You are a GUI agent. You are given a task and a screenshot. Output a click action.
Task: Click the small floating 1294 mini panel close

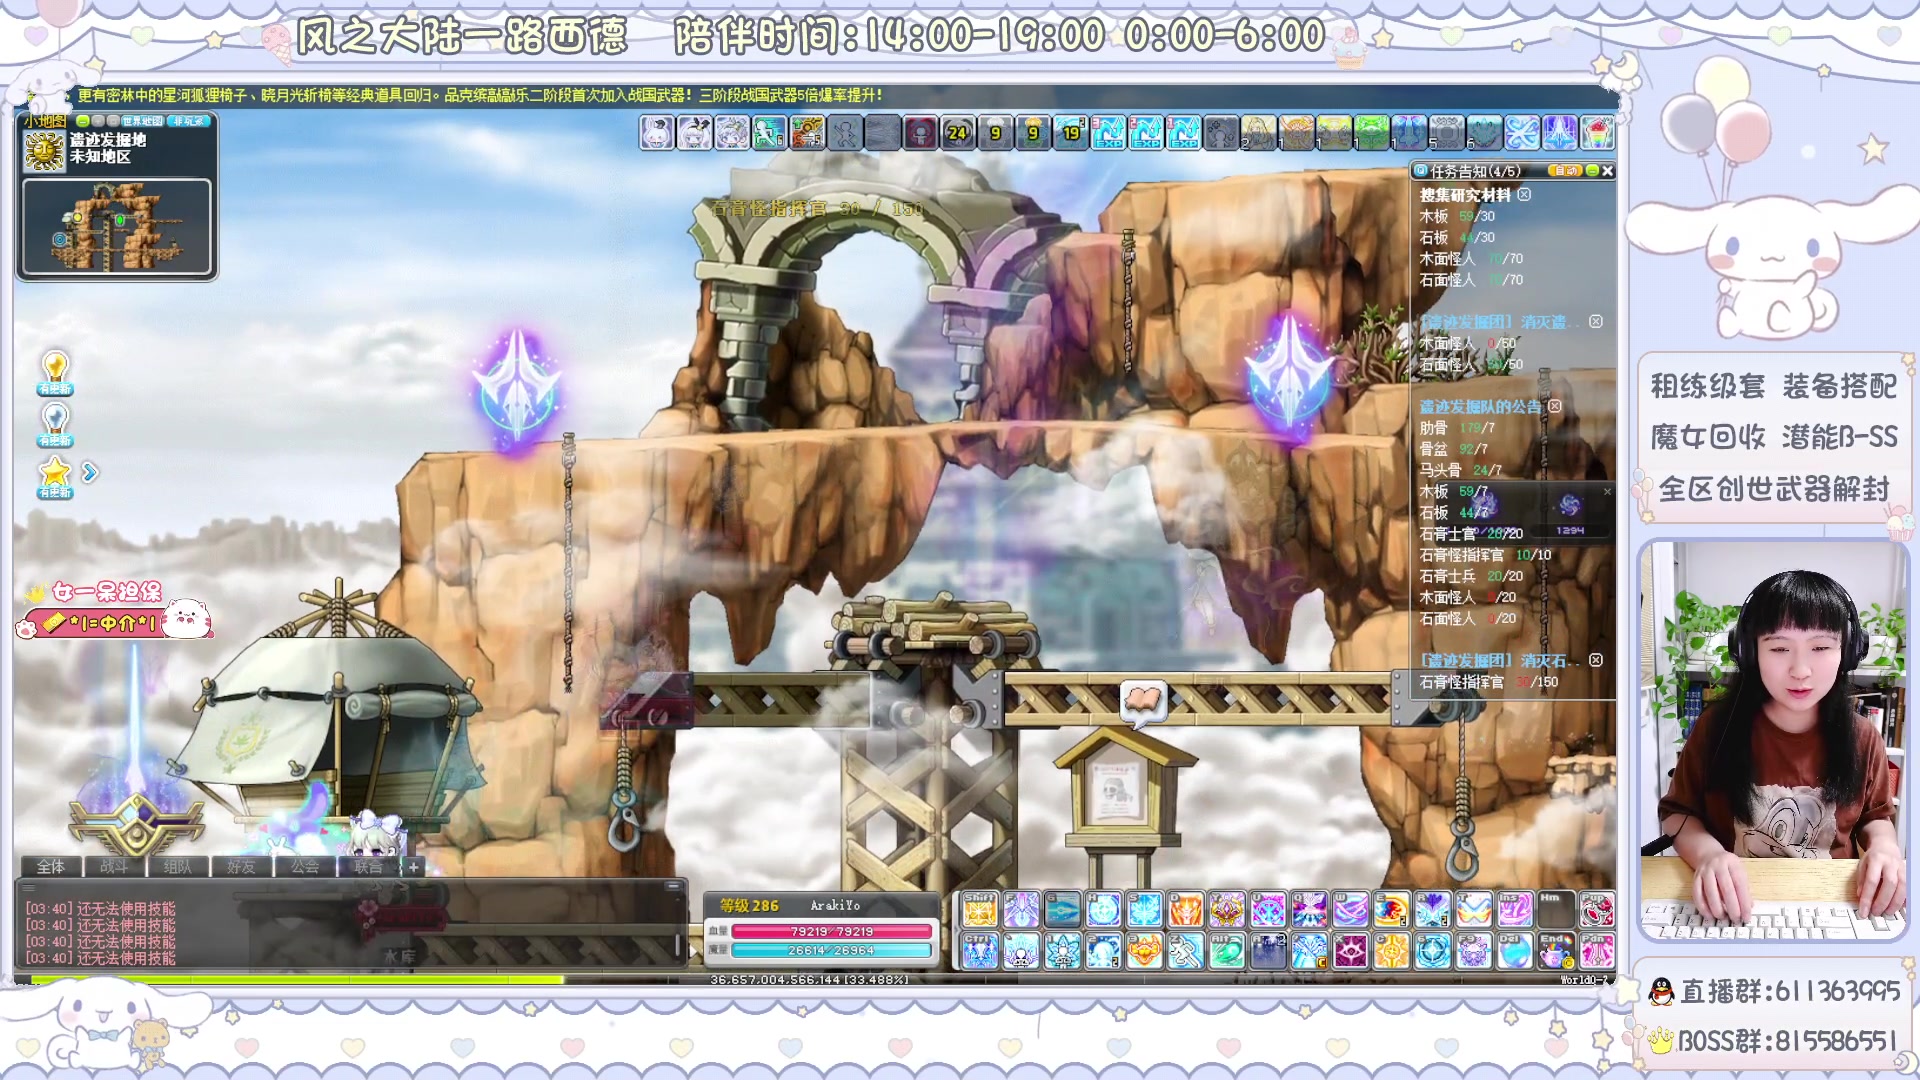1607,491
